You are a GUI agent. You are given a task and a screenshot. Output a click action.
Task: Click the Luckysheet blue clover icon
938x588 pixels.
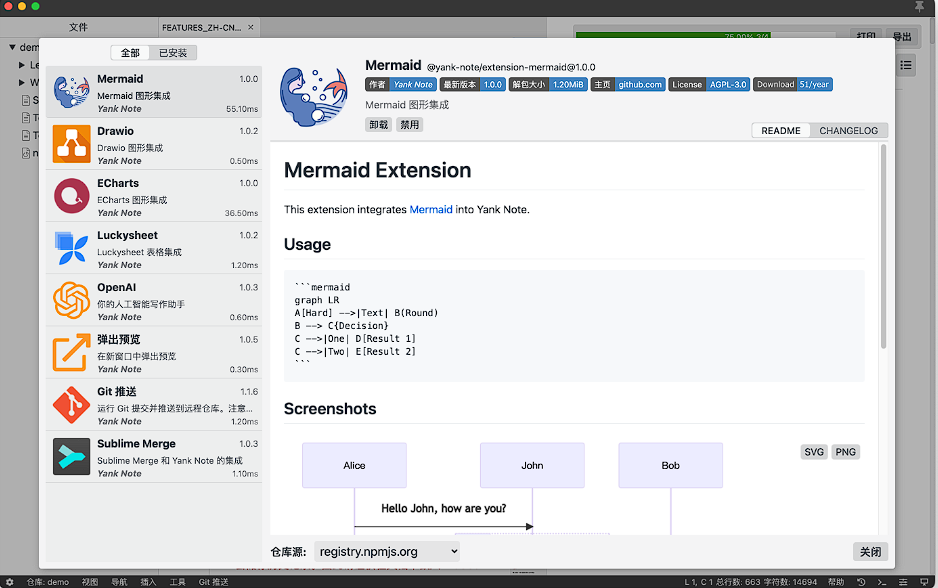72,248
